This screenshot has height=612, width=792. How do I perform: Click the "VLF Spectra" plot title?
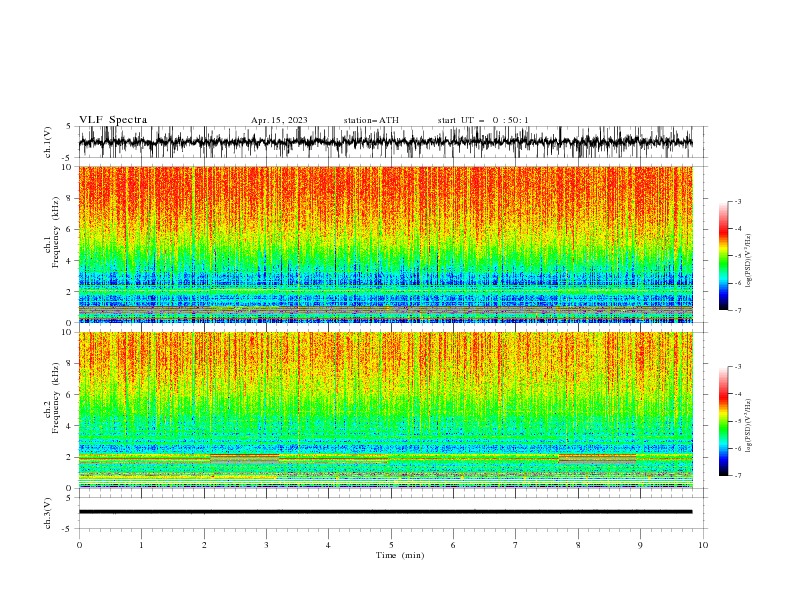[x=113, y=120]
